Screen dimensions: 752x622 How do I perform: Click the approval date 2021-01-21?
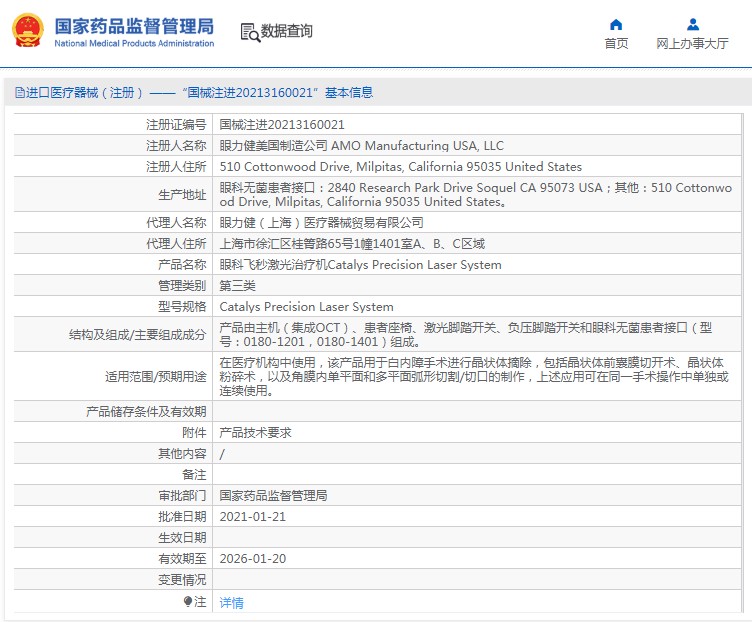coord(253,516)
